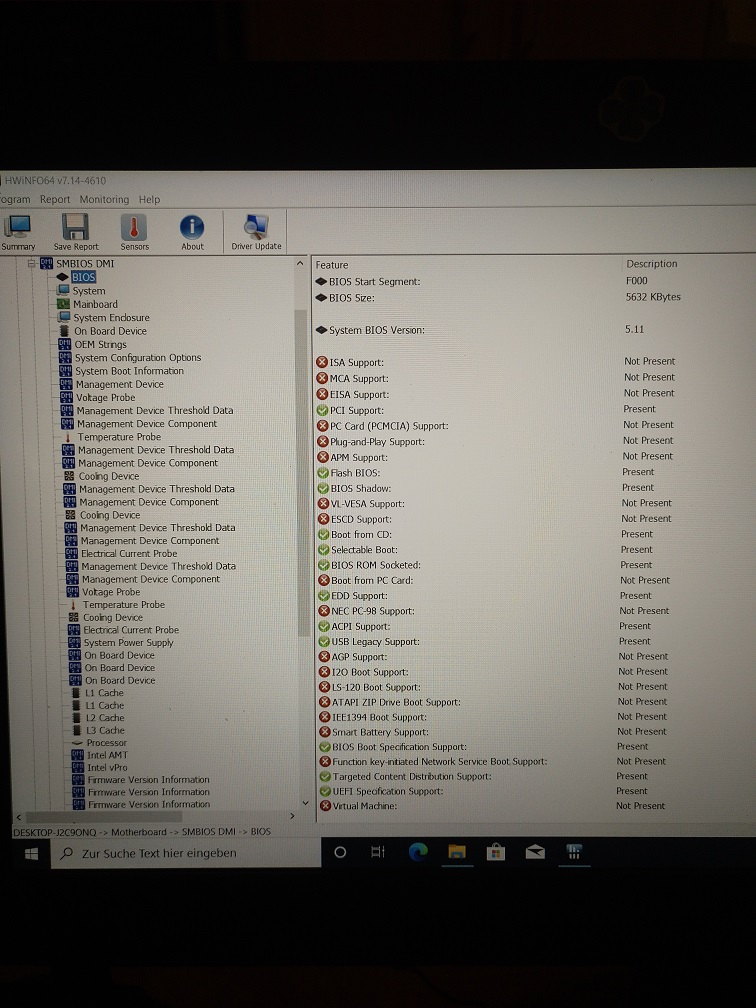756x1008 pixels.
Task: Open Microsoft Store from taskbar
Action: [495, 852]
